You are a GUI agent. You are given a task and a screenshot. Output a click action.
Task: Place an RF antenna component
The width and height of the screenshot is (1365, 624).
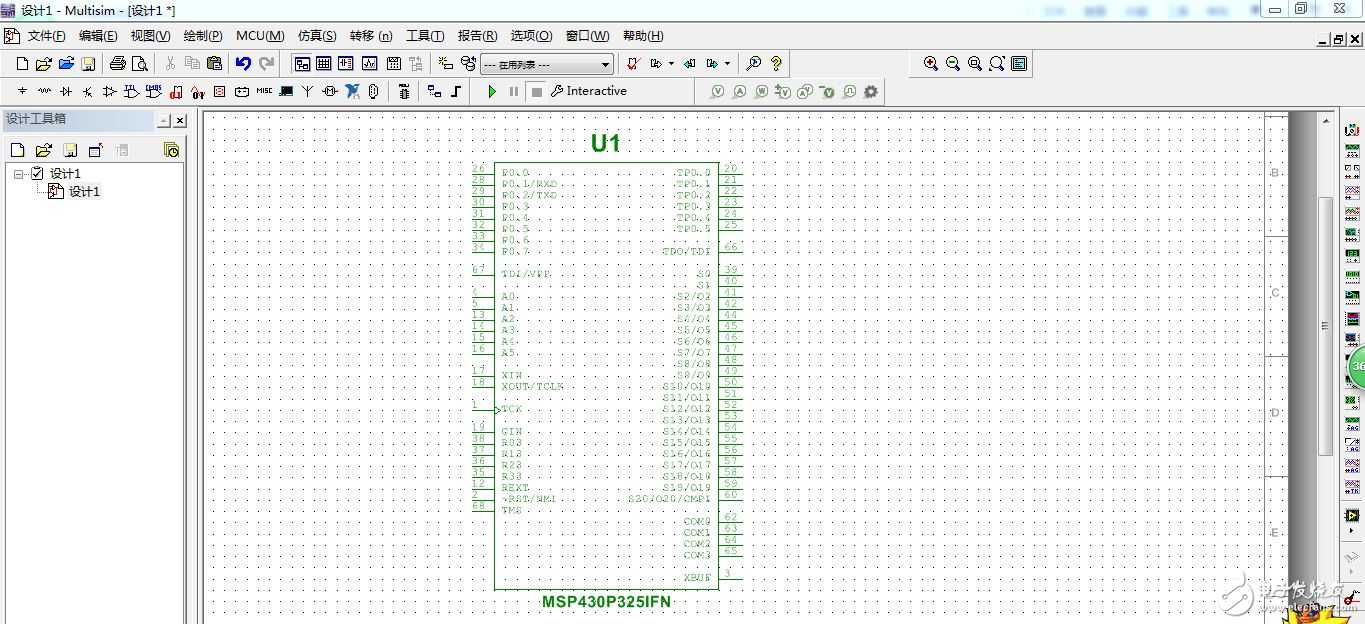(308, 91)
